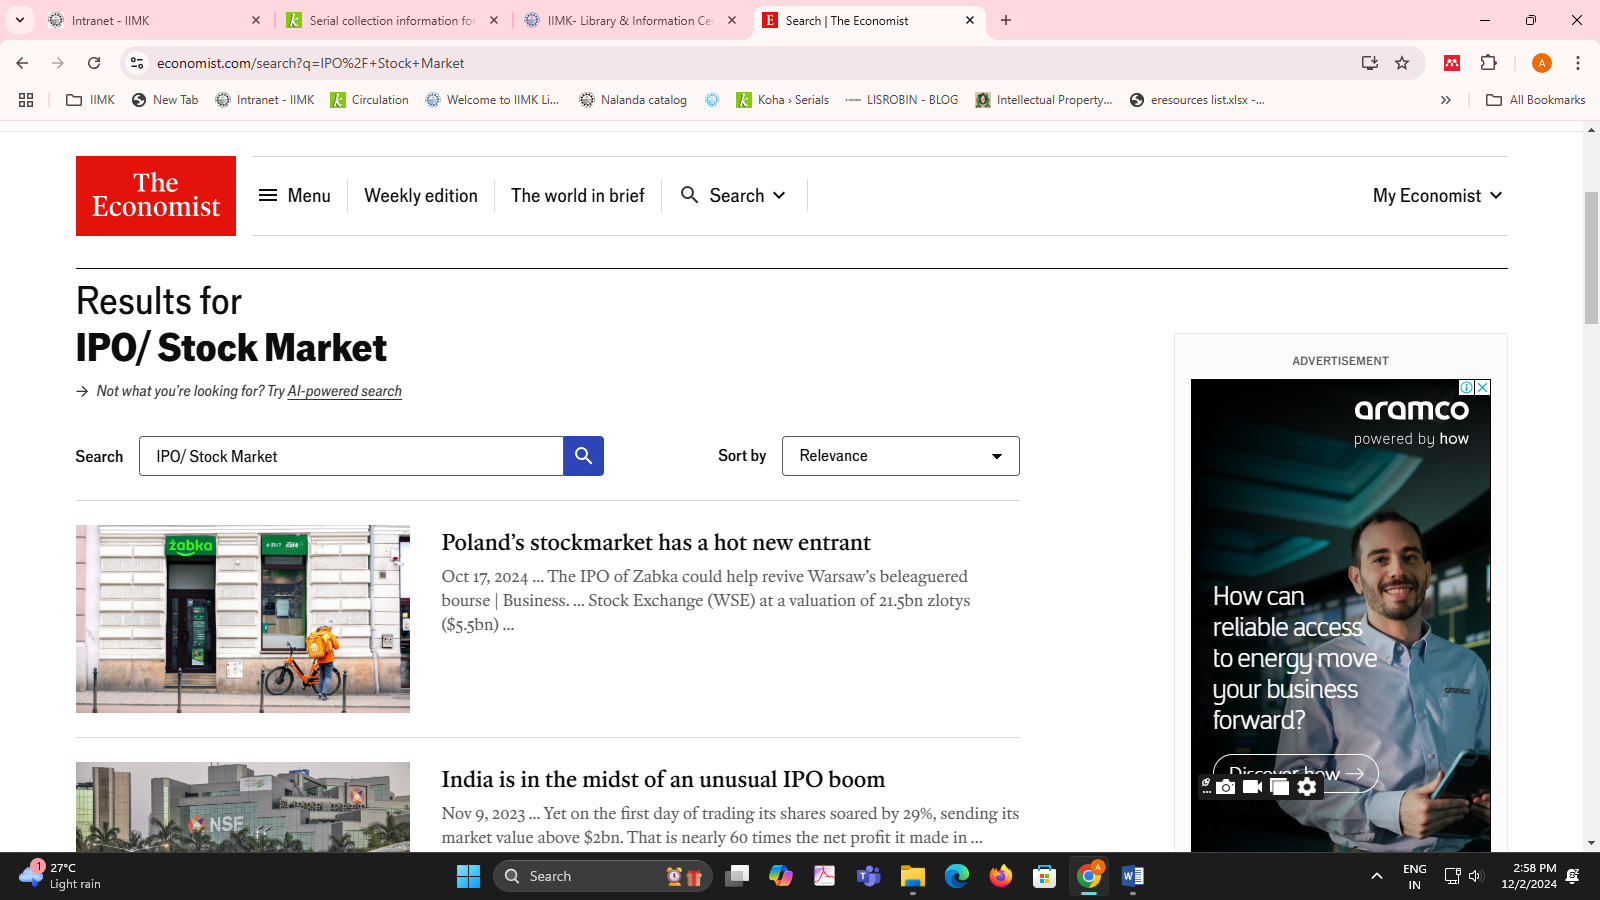Expand the My Economist account menu
The width and height of the screenshot is (1600, 900).
pos(1437,196)
